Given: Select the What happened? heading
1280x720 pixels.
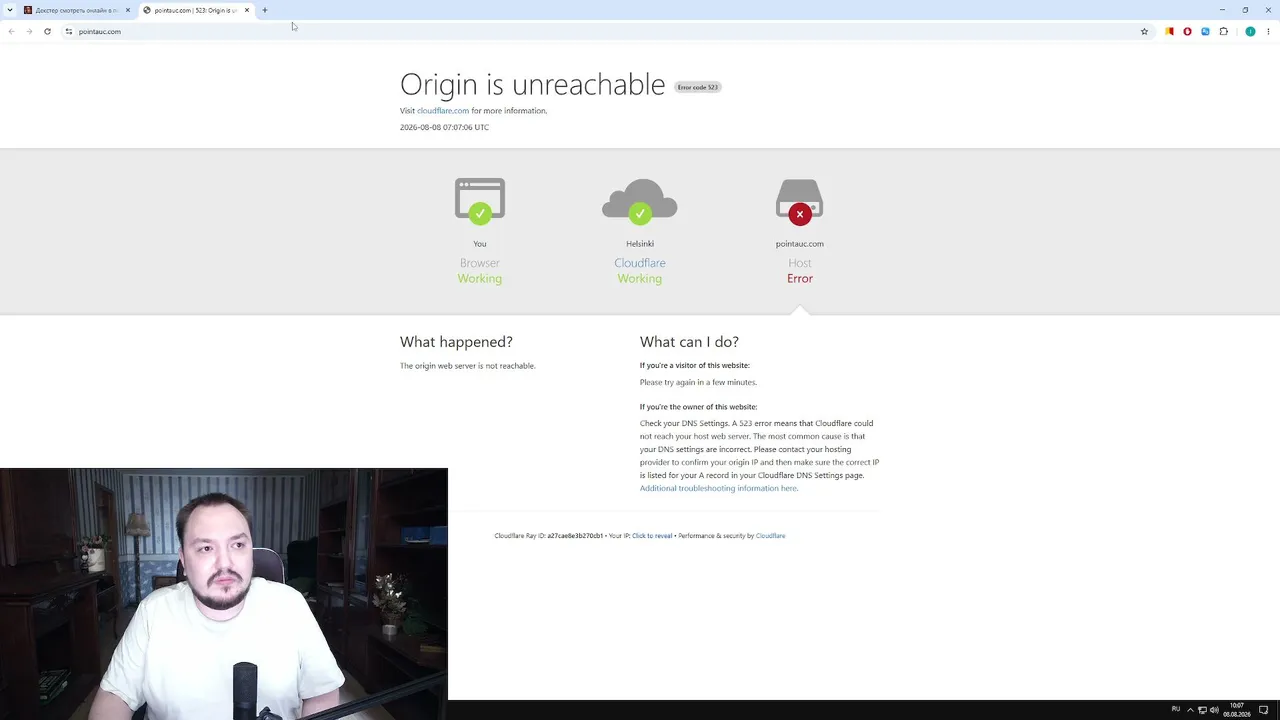Looking at the screenshot, I should click(x=456, y=342).
